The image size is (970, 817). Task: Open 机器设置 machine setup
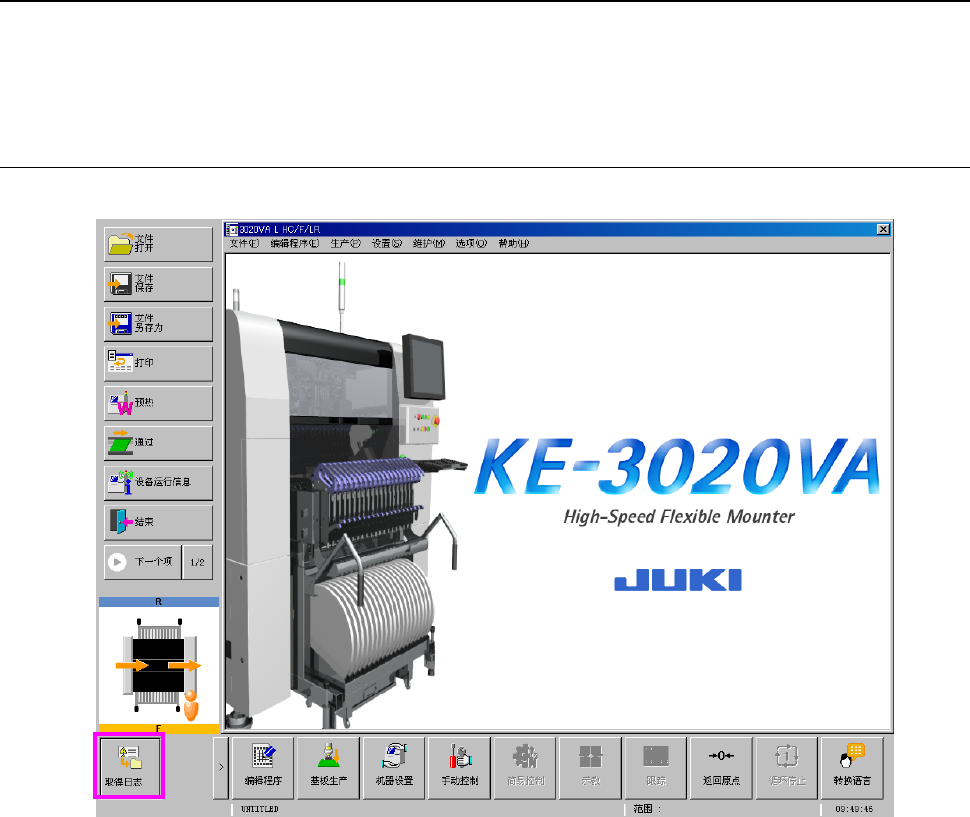point(394,768)
